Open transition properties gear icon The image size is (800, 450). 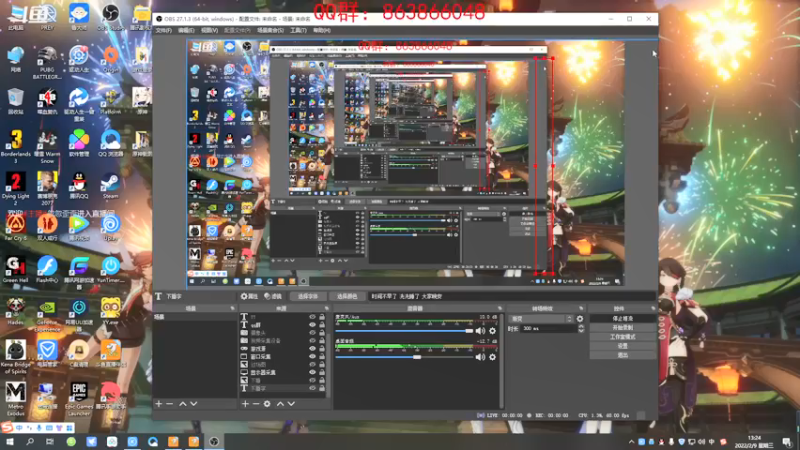pos(580,319)
